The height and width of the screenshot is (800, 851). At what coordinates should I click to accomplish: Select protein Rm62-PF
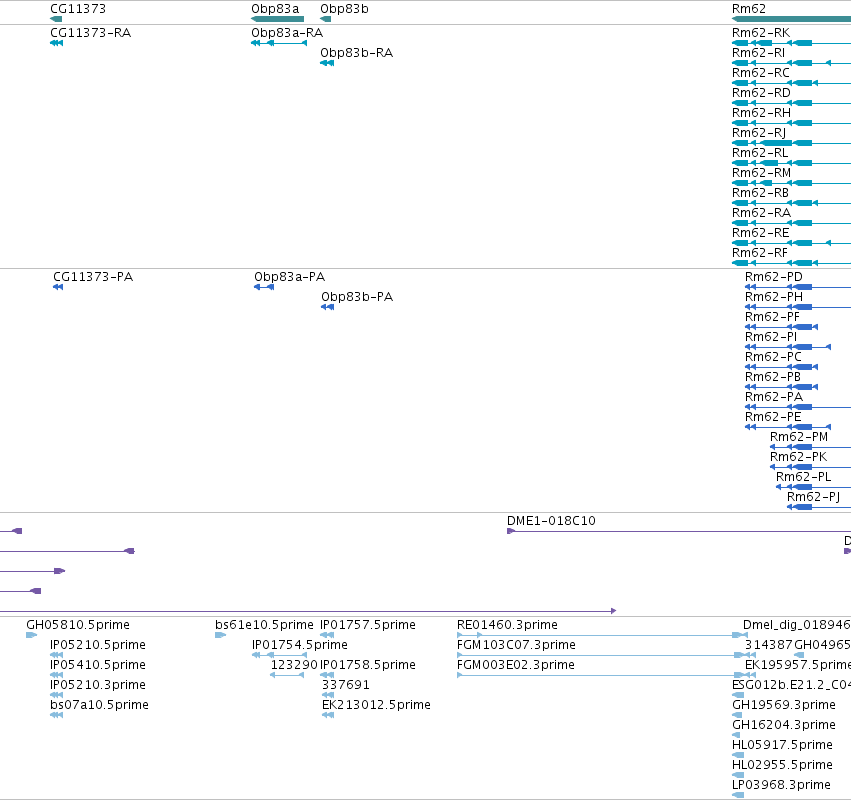click(772, 317)
